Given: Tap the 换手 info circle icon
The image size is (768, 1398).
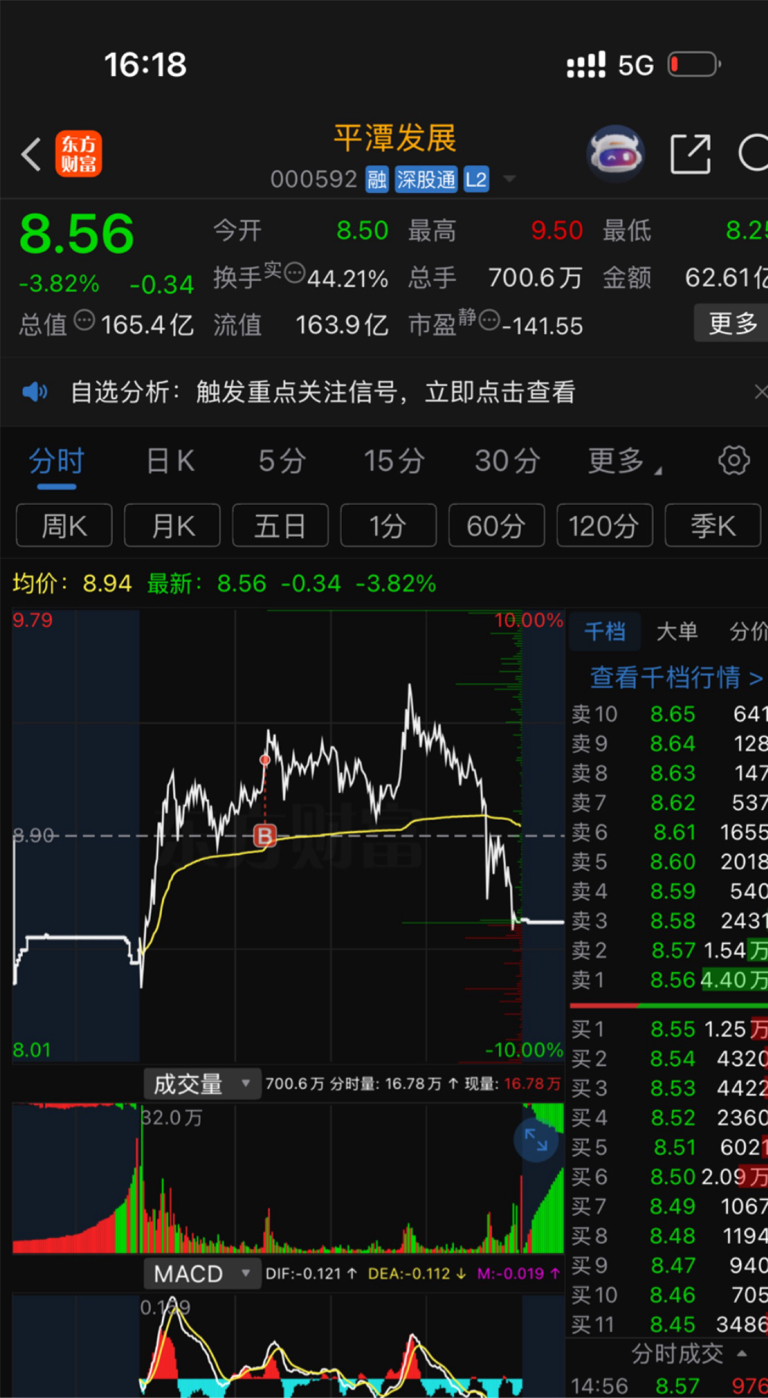Looking at the screenshot, I should pyautogui.click(x=294, y=272).
